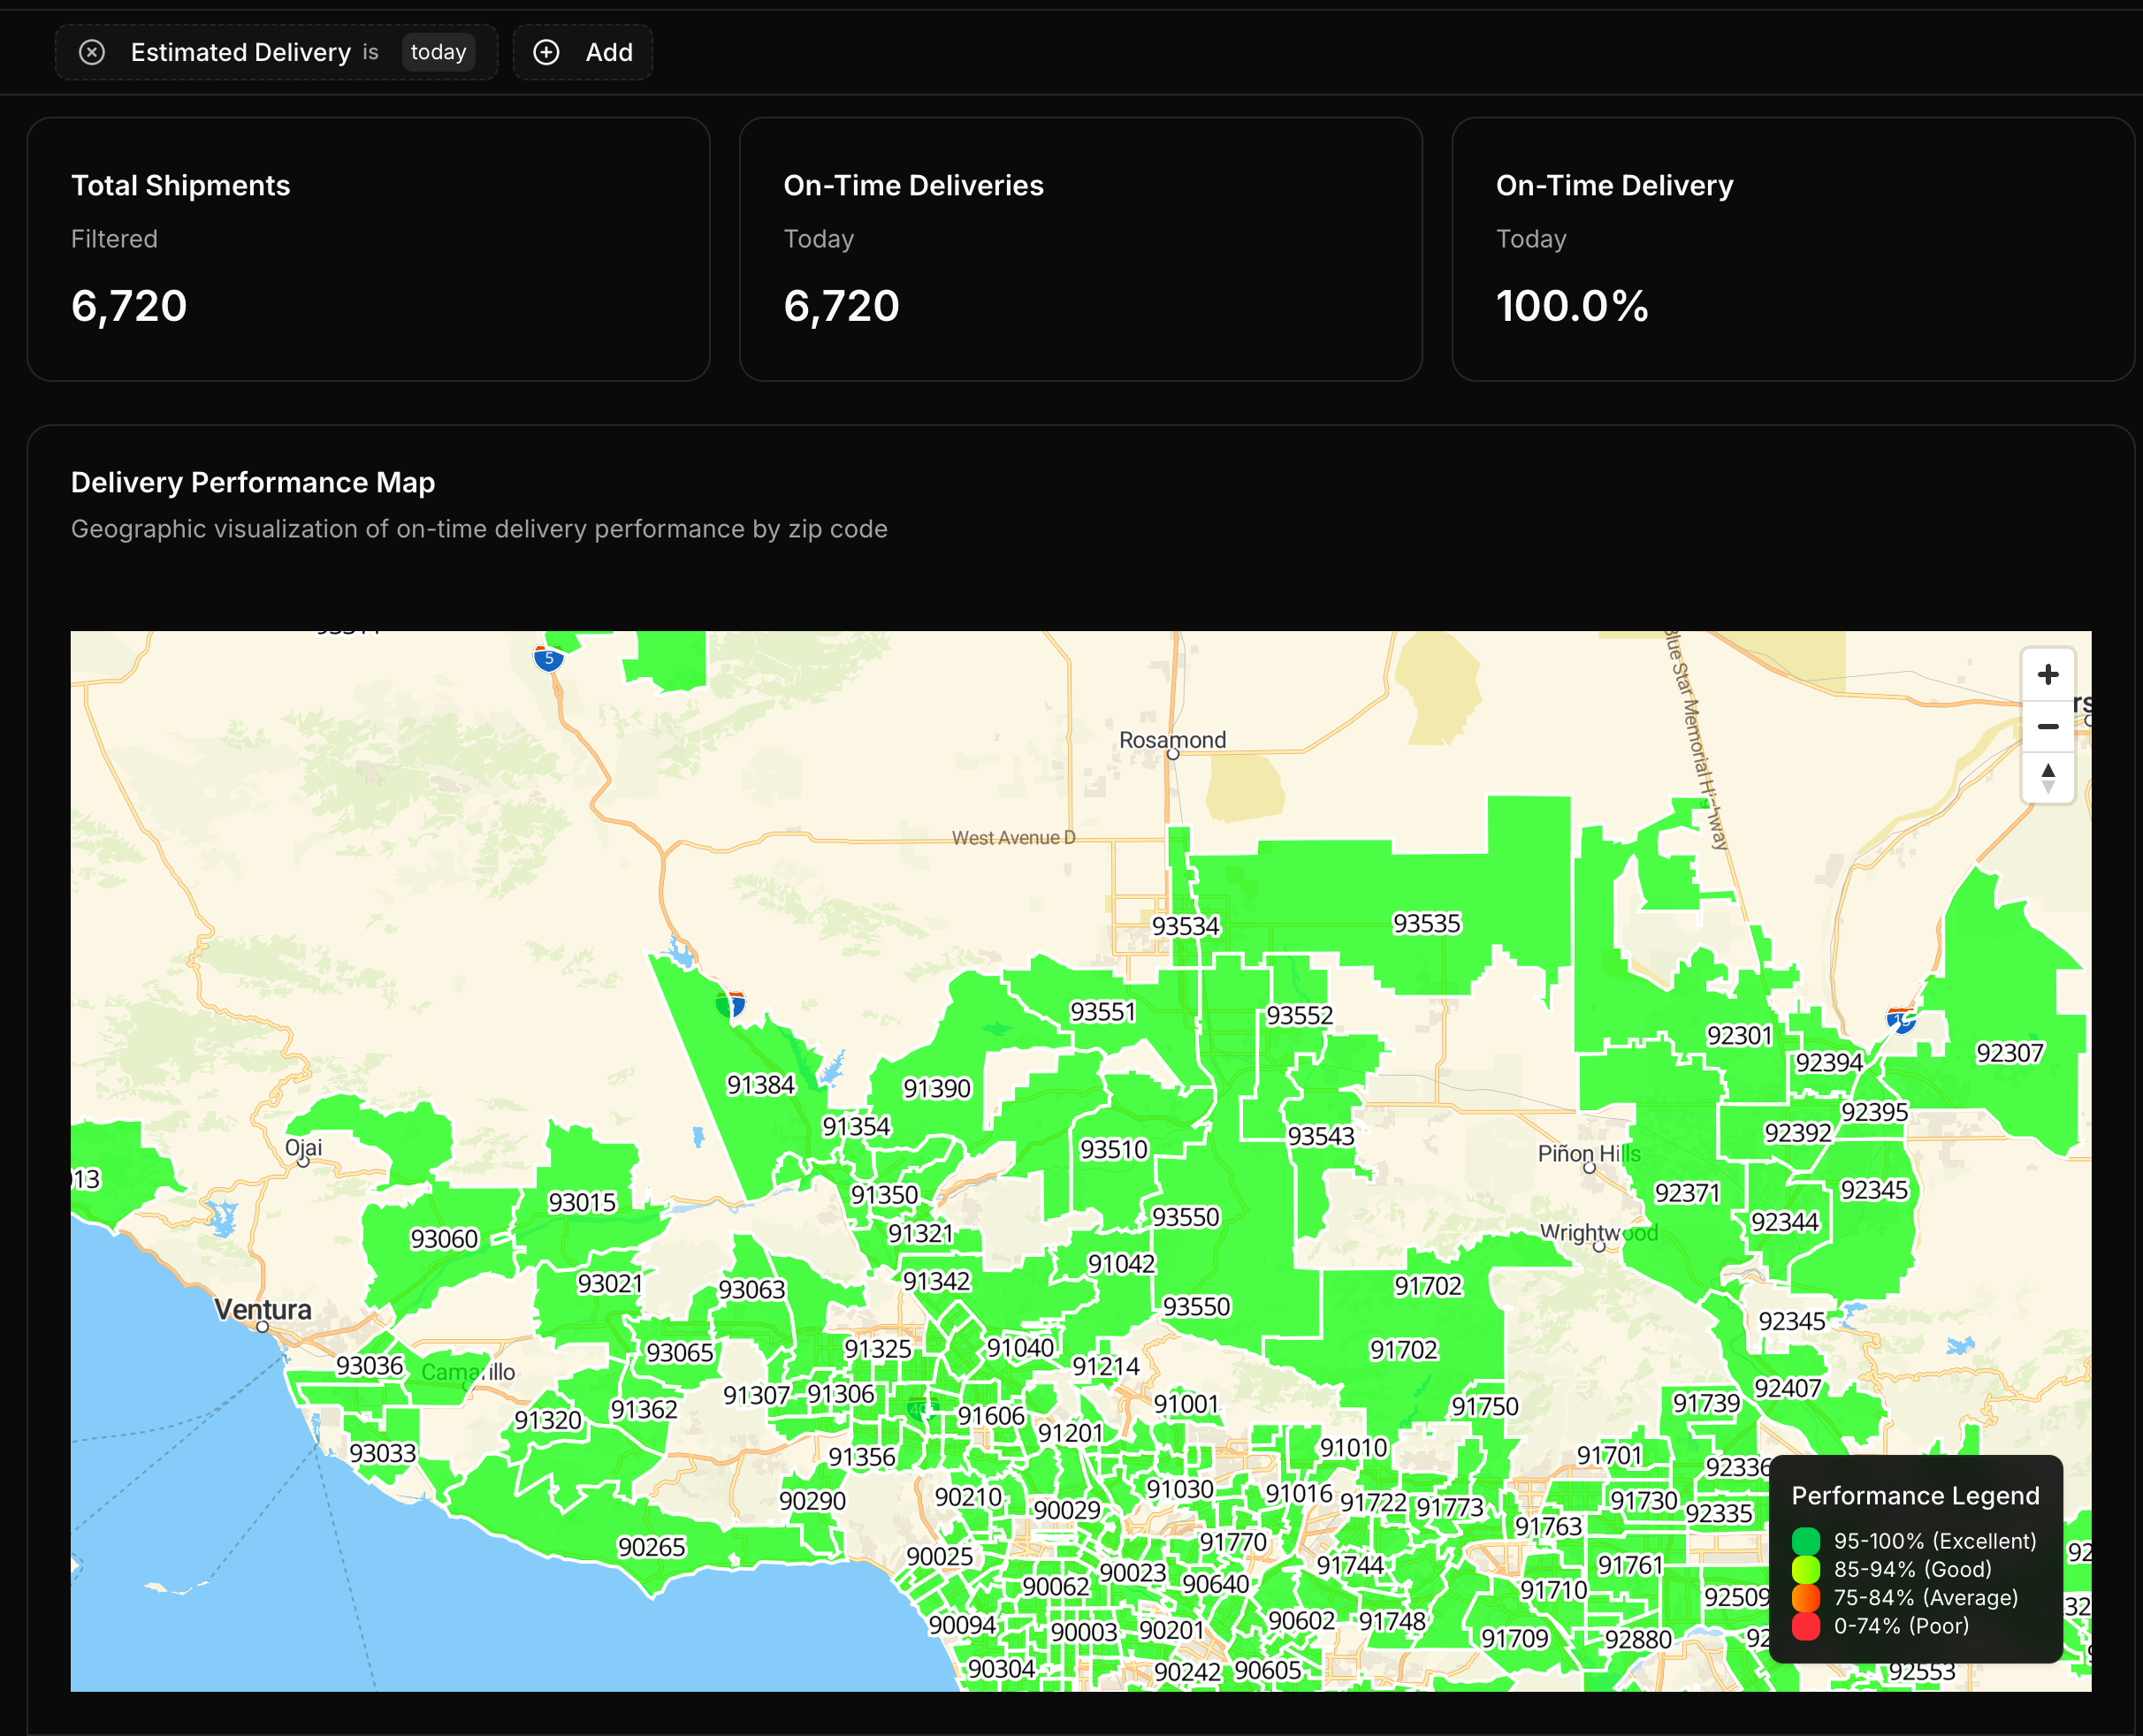Viewport: 2143px width, 1736px height.
Task: Click green Excellent legend swatch
Action: pyautogui.click(x=1805, y=1541)
